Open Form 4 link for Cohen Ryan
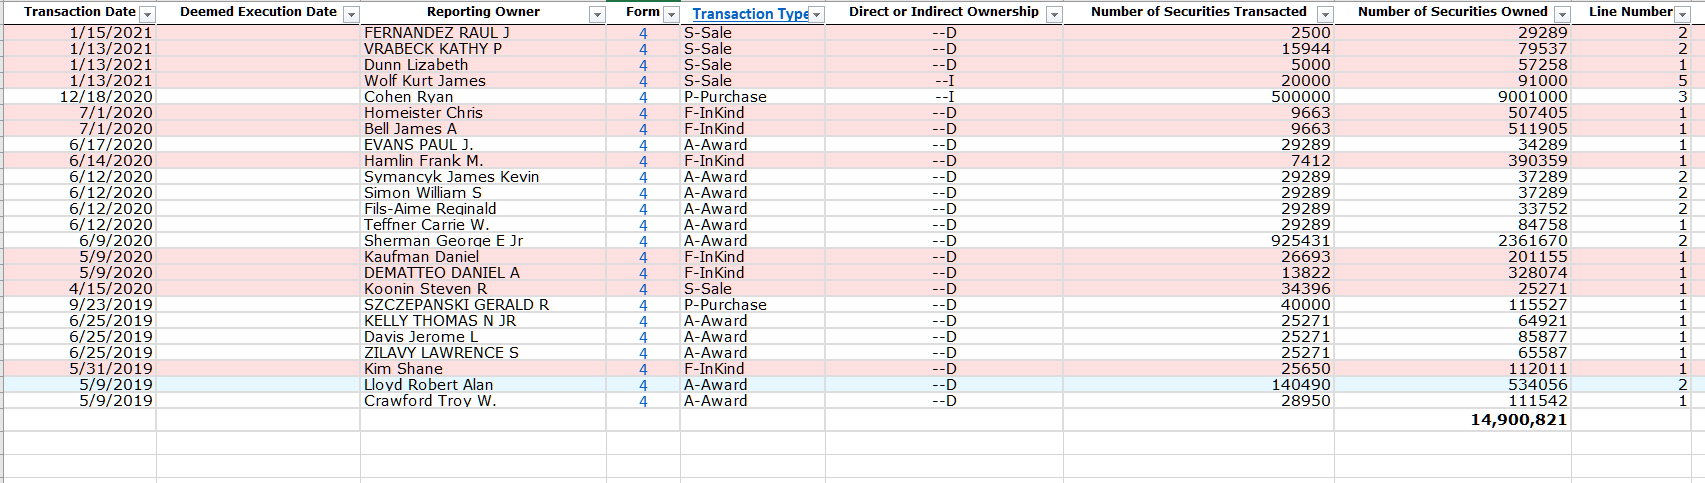Screen dimensions: 1705x483 pyautogui.click(x=643, y=97)
